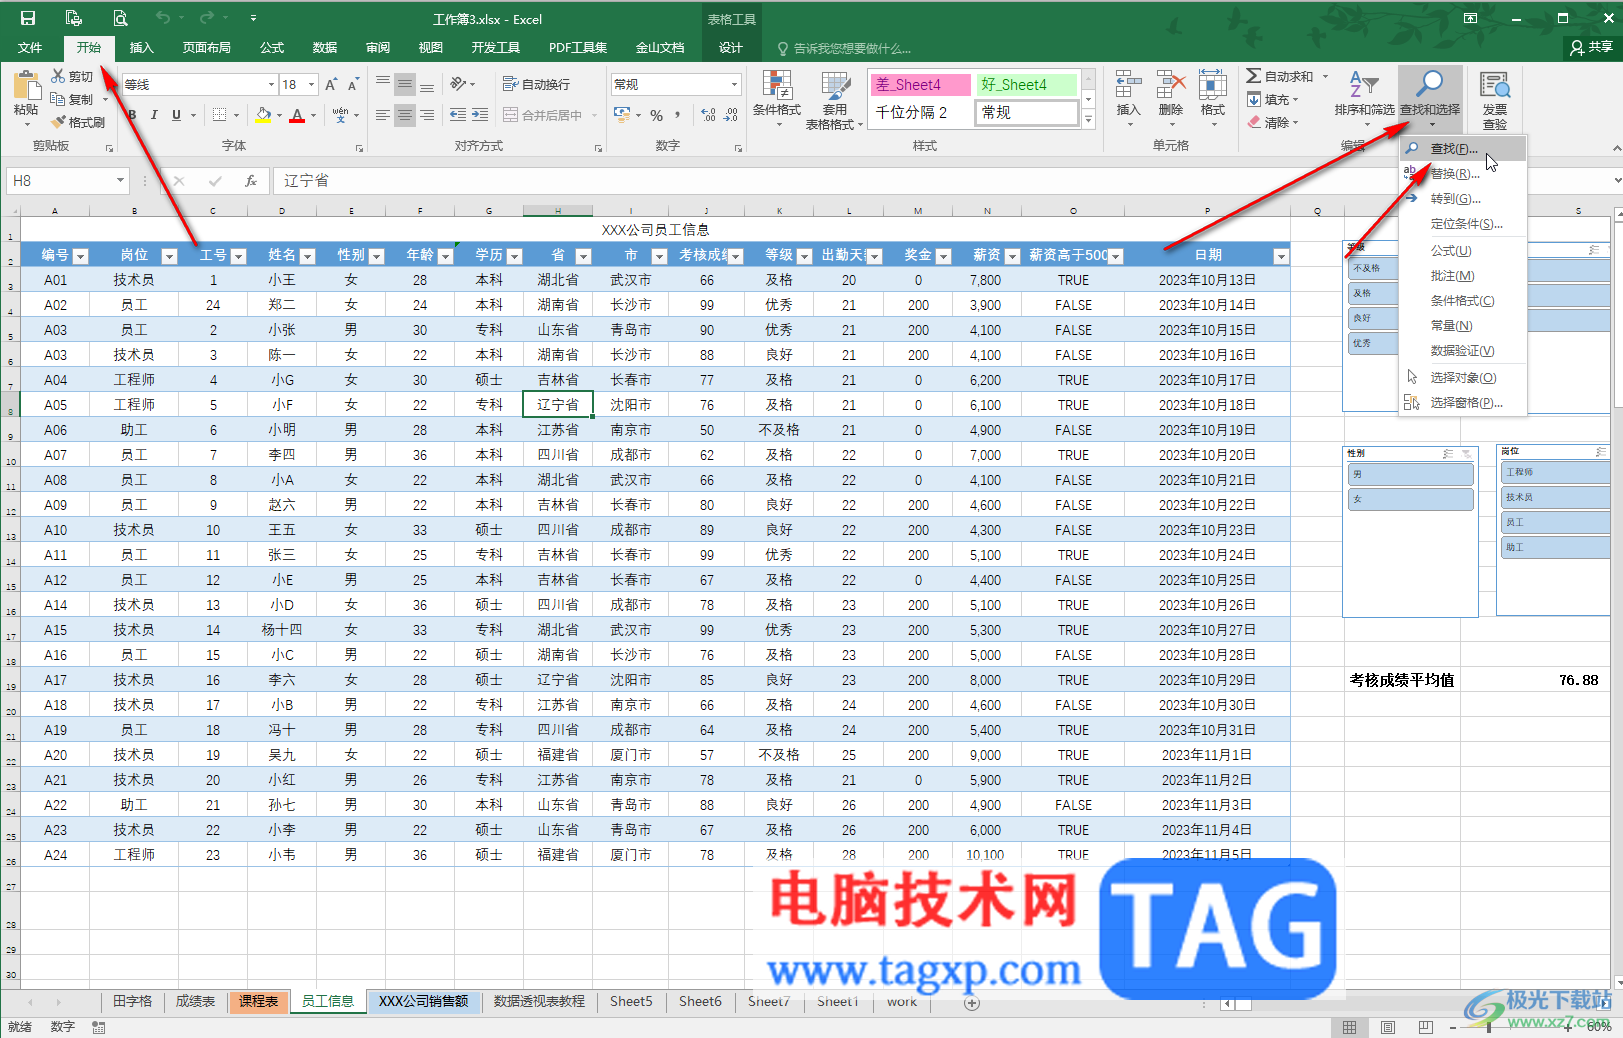Viewport: 1623px width, 1038px height.
Task: Click the 清除 (Clear) button
Action: (x=1272, y=123)
